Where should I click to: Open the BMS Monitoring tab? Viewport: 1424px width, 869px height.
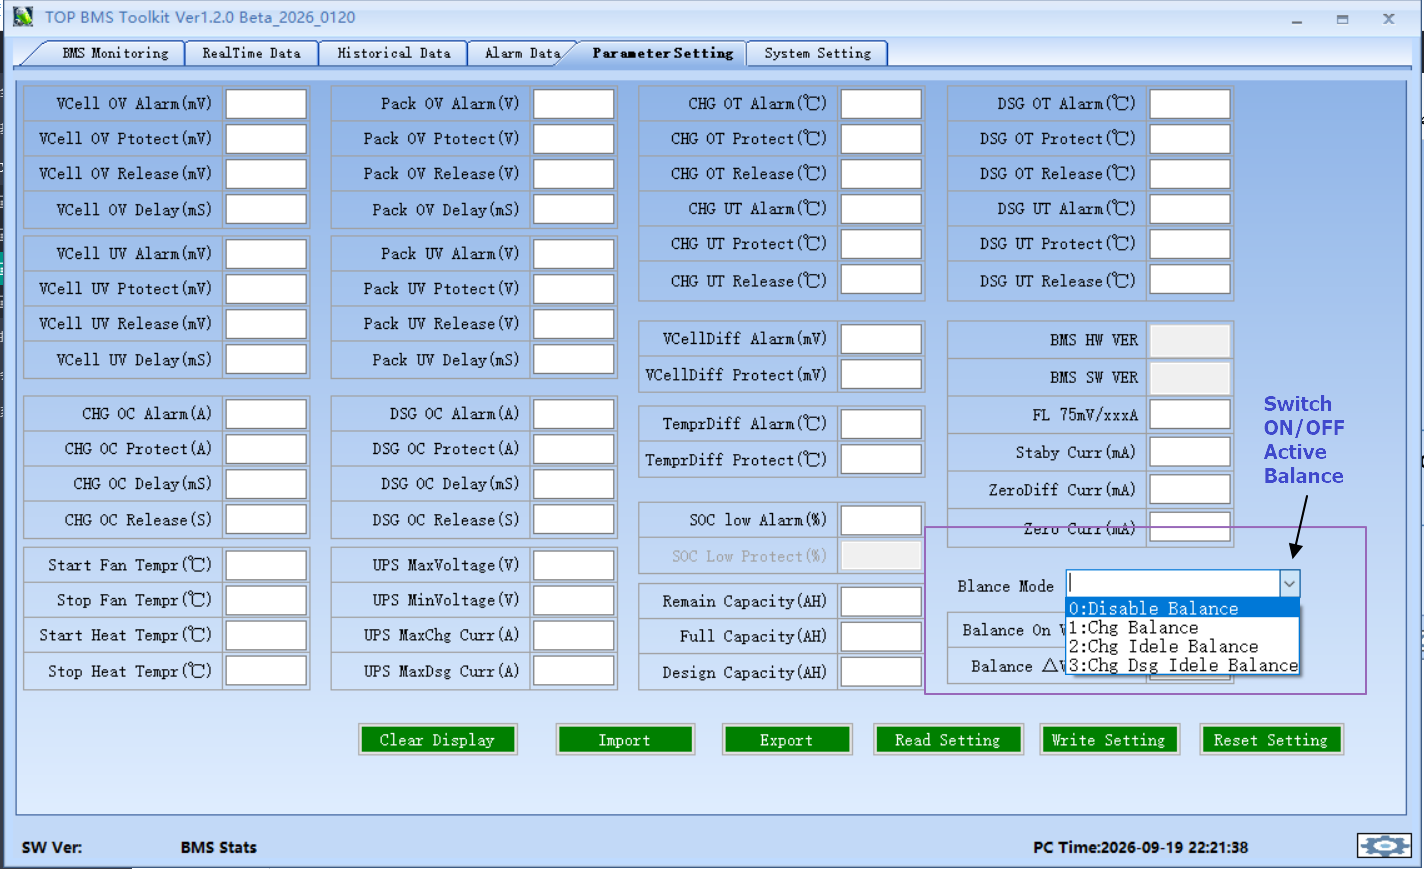pyautogui.click(x=115, y=53)
